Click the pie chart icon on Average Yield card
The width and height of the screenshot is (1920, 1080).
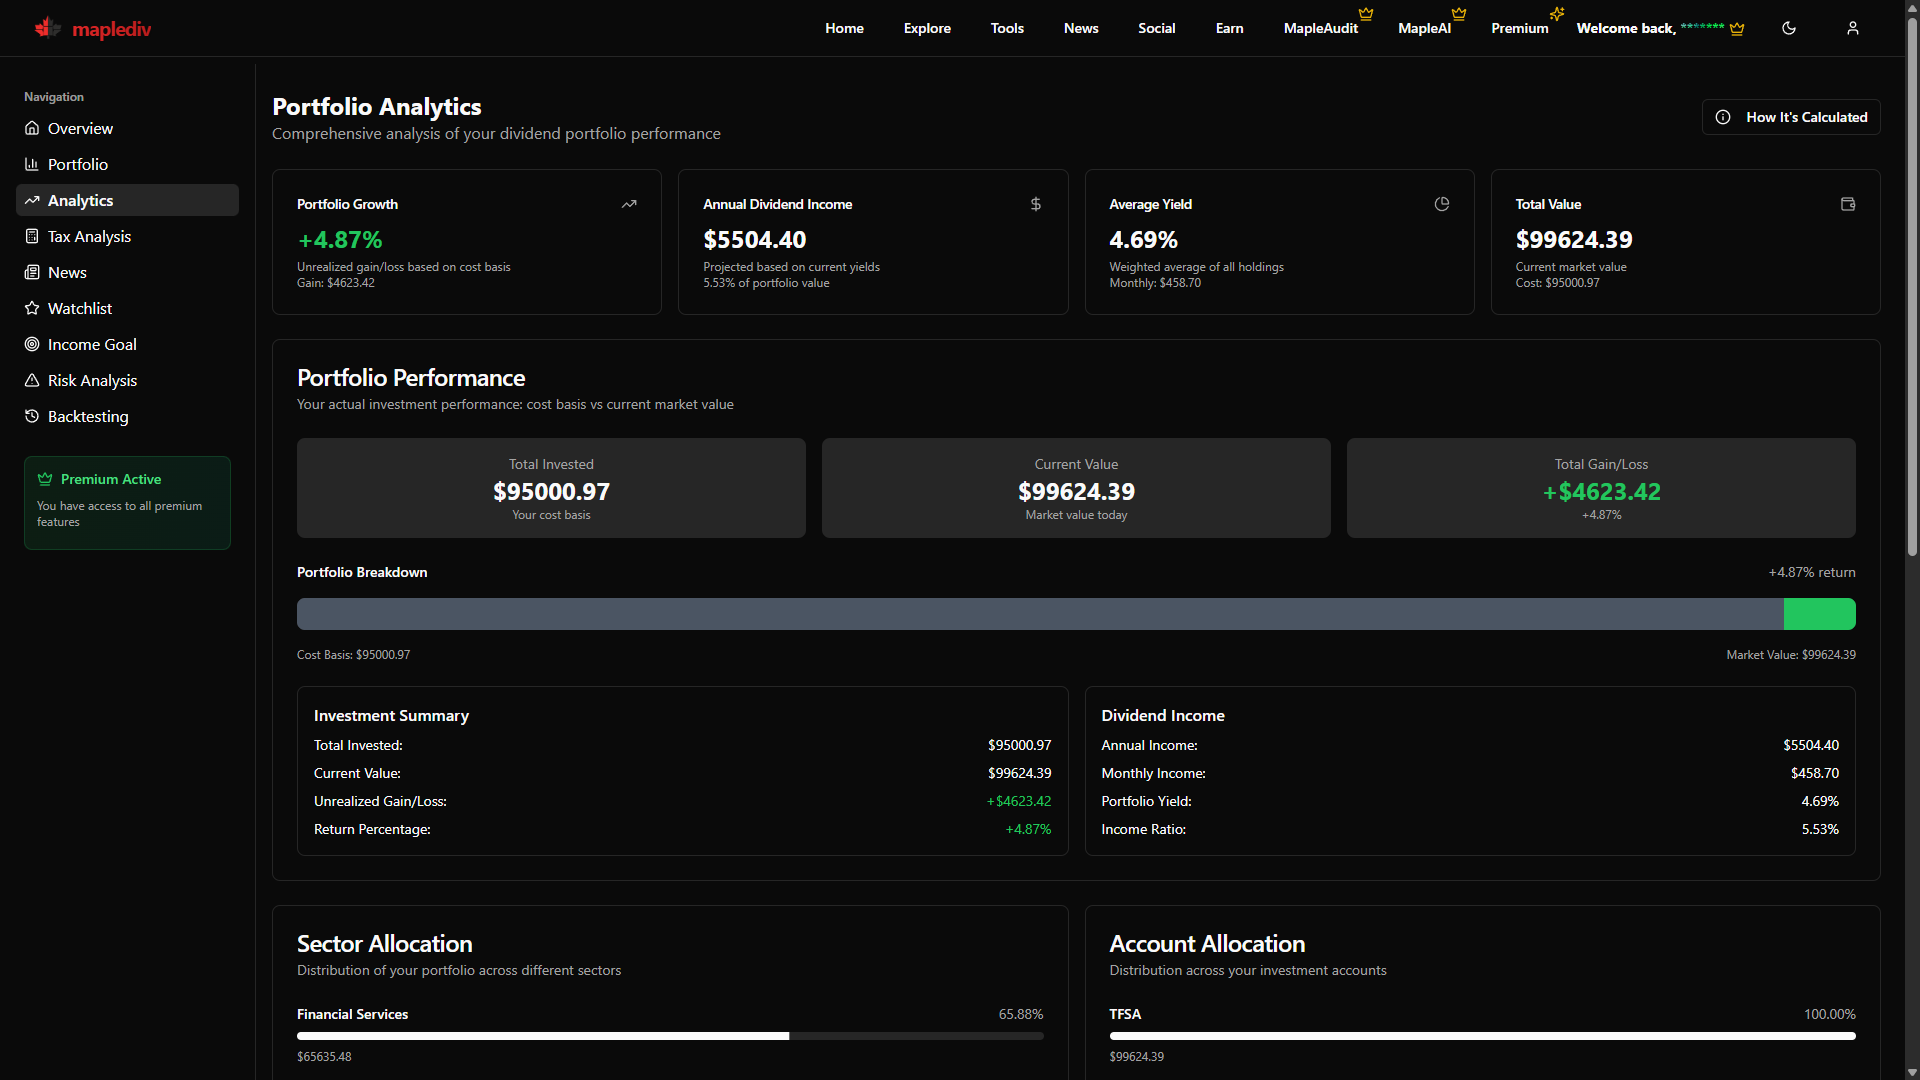(1441, 204)
